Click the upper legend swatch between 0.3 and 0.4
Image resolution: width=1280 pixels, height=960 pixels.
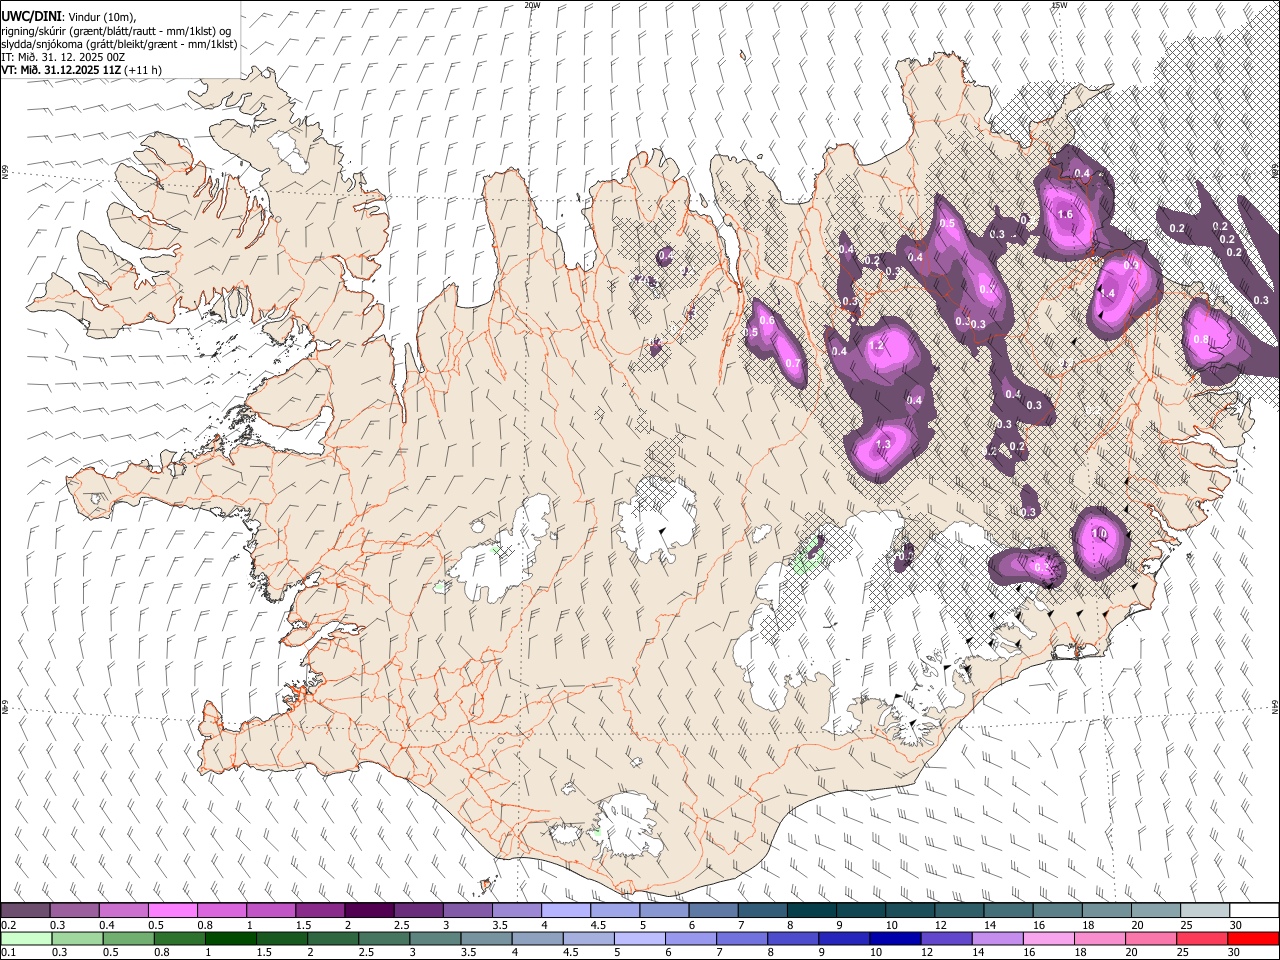click(x=75, y=911)
